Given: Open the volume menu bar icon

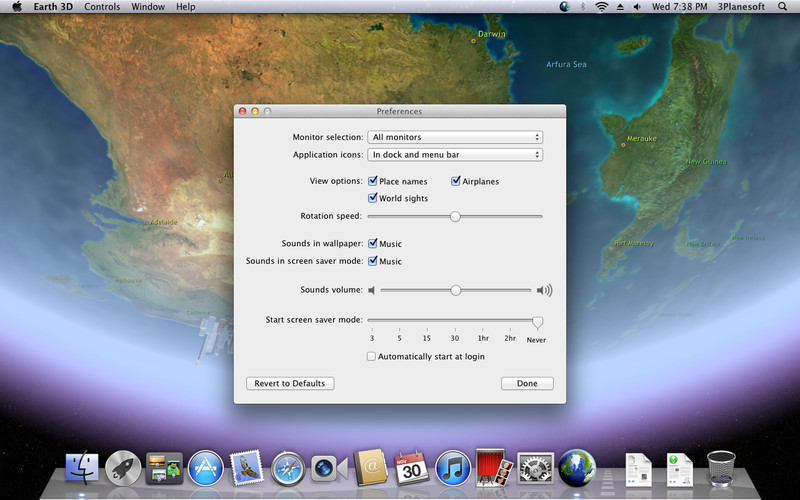Looking at the screenshot, I should (637, 7).
